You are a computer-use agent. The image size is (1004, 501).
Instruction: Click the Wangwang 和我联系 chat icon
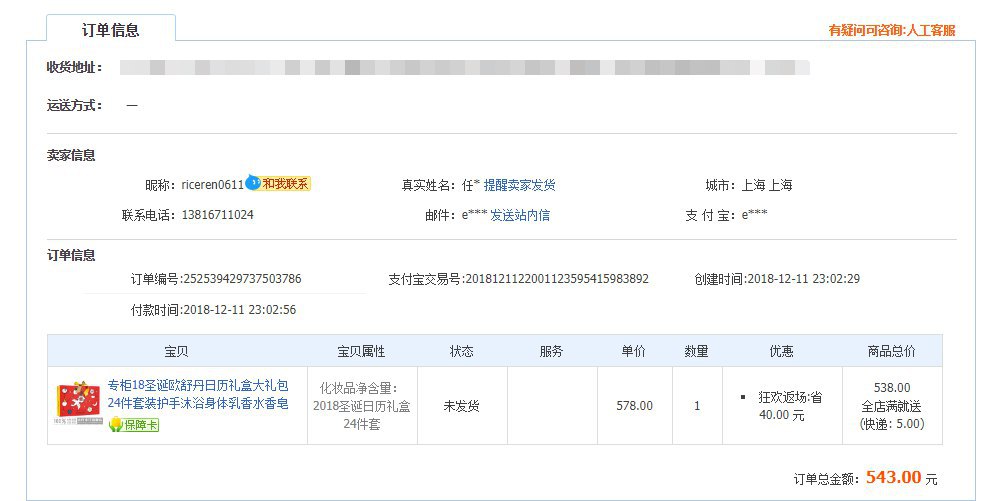[279, 184]
